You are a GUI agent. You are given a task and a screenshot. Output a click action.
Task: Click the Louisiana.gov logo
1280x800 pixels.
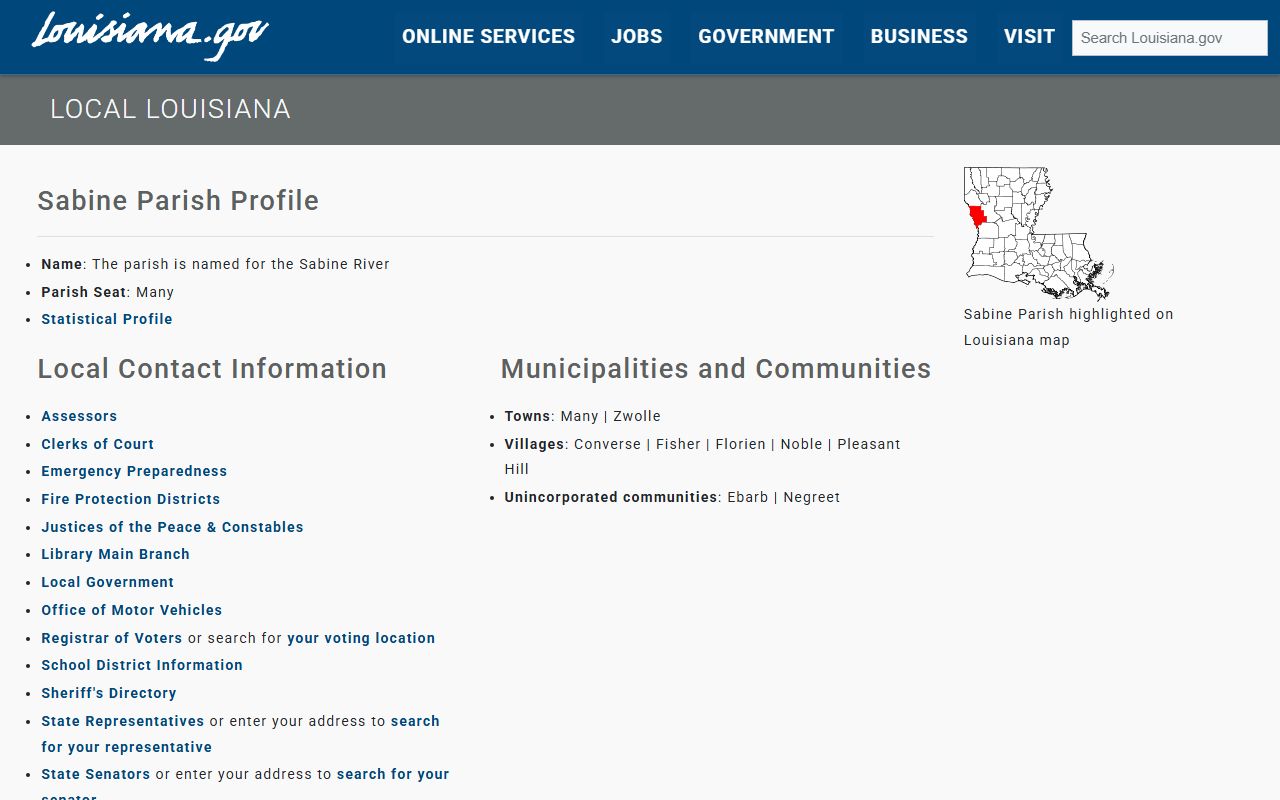click(150, 36)
